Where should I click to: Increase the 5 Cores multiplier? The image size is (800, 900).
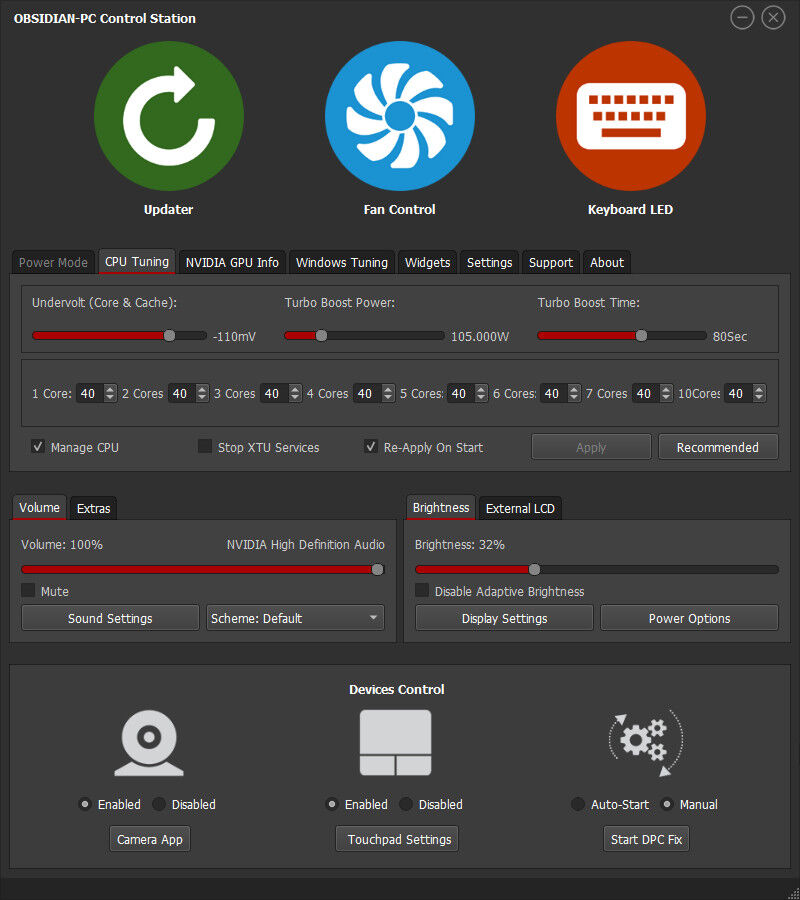(x=481, y=389)
